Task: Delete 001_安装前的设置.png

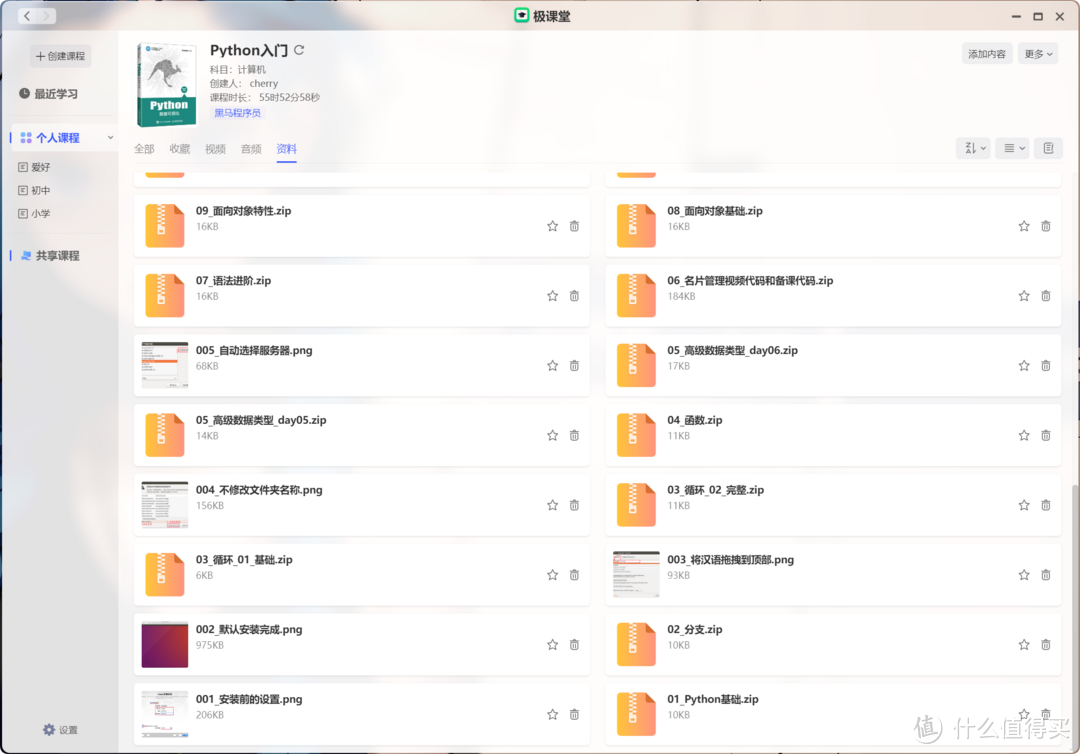Action: pyautogui.click(x=574, y=715)
